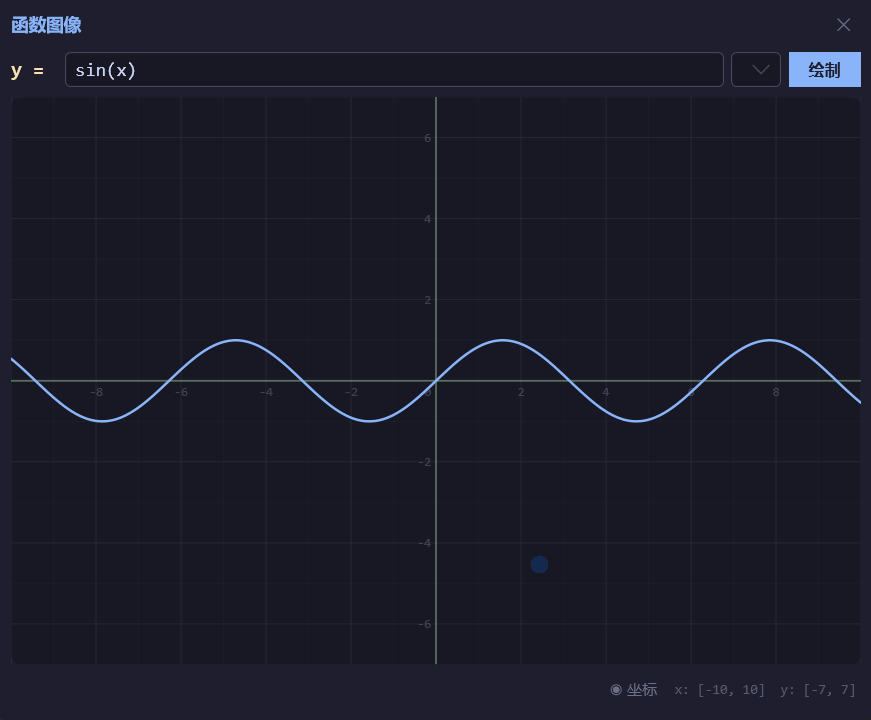This screenshot has height=720, width=871.
Task: Click the 绘制 plot button
Action: click(x=824, y=70)
